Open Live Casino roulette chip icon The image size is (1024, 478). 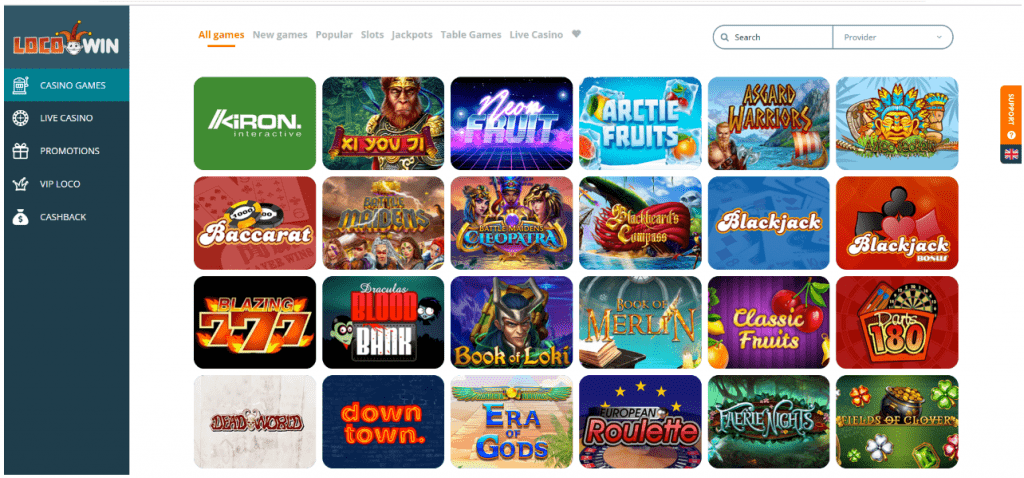[x=20, y=118]
